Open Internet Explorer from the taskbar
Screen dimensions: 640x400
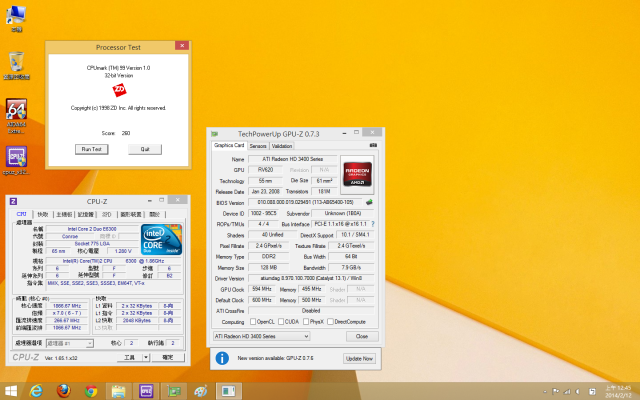tap(36, 391)
